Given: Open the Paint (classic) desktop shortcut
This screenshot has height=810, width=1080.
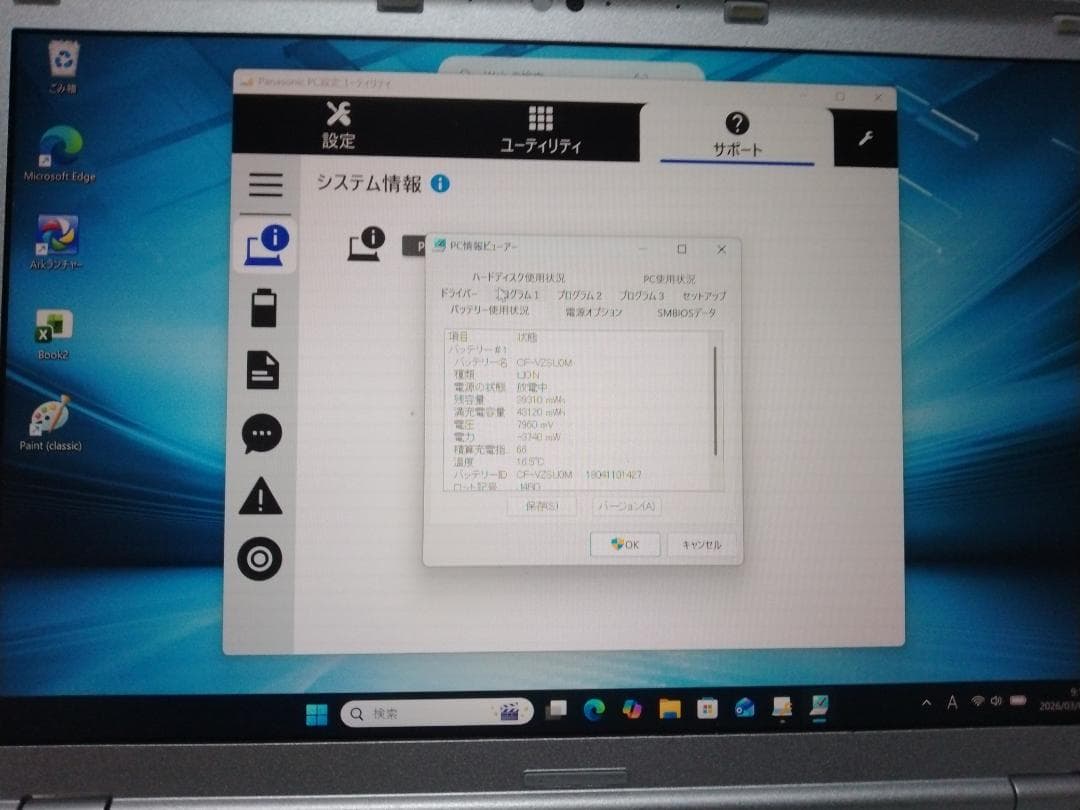Looking at the screenshot, I should [51, 424].
